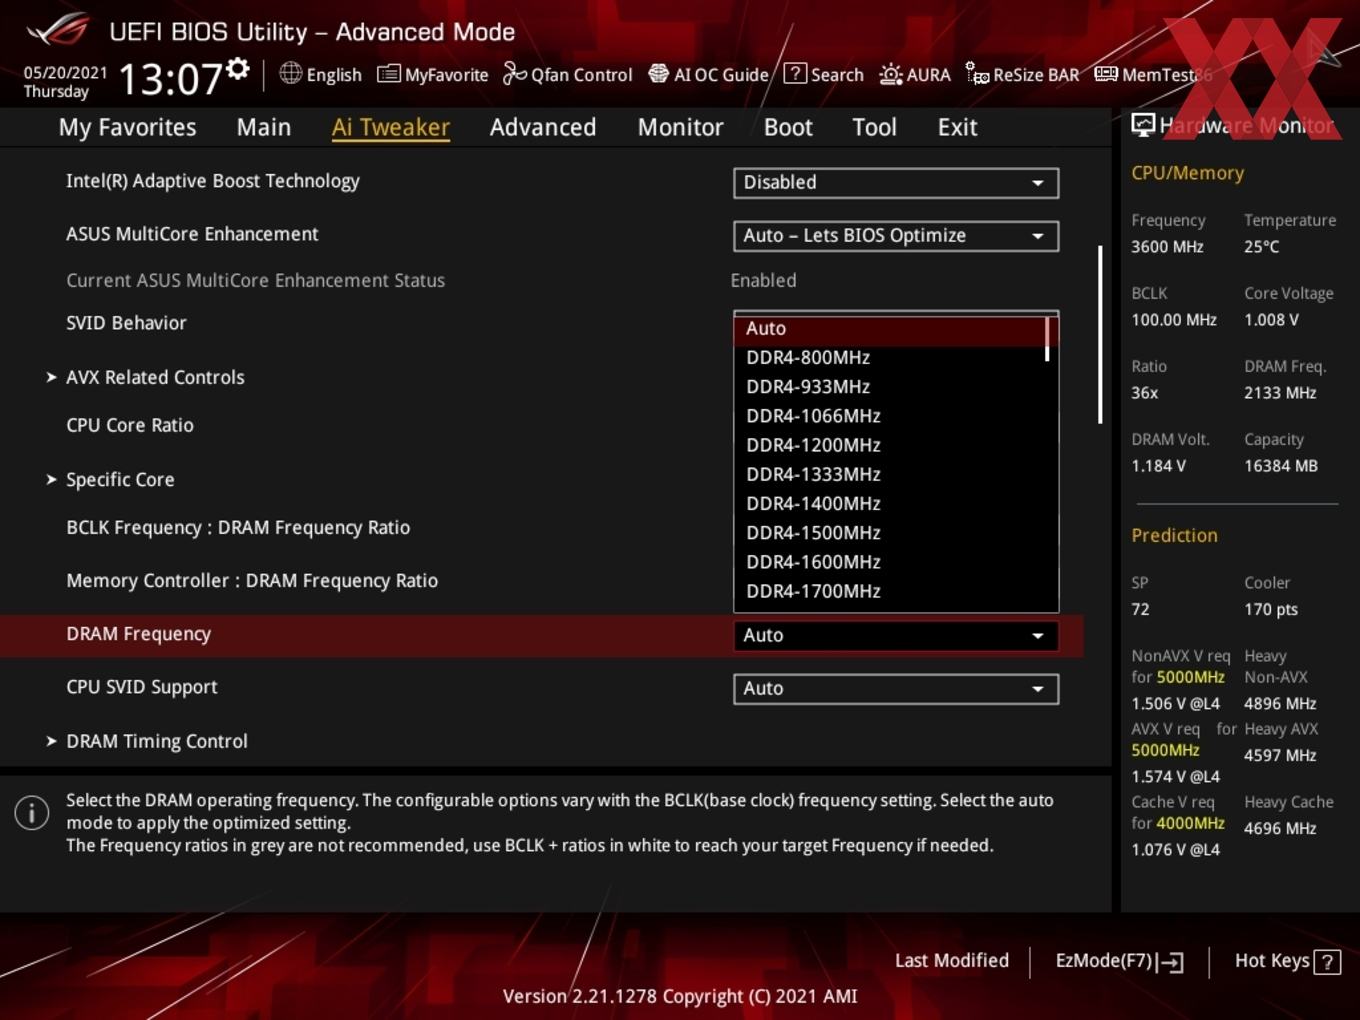1360x1020 pixels.
Task: Open the Monitor tab
Action: [680, 127]
